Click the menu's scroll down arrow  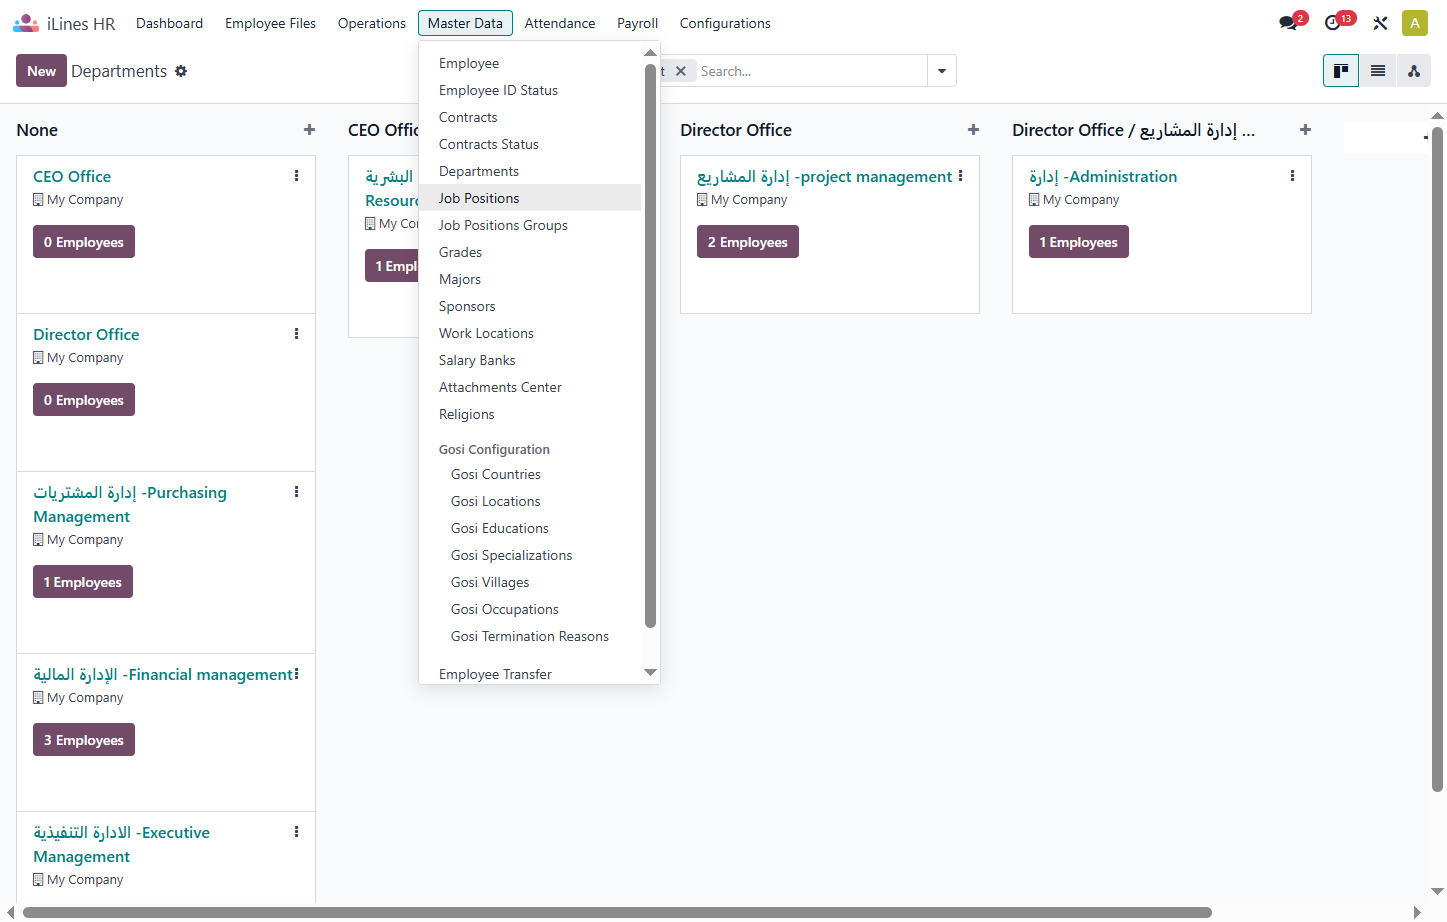click(x=651, y=673)
